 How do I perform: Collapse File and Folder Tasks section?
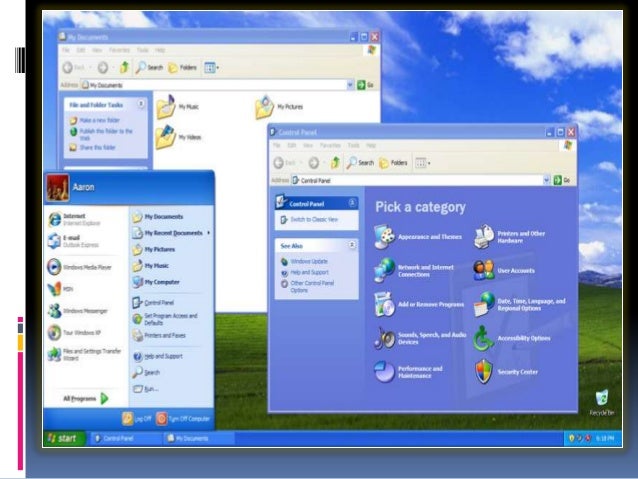141,104
